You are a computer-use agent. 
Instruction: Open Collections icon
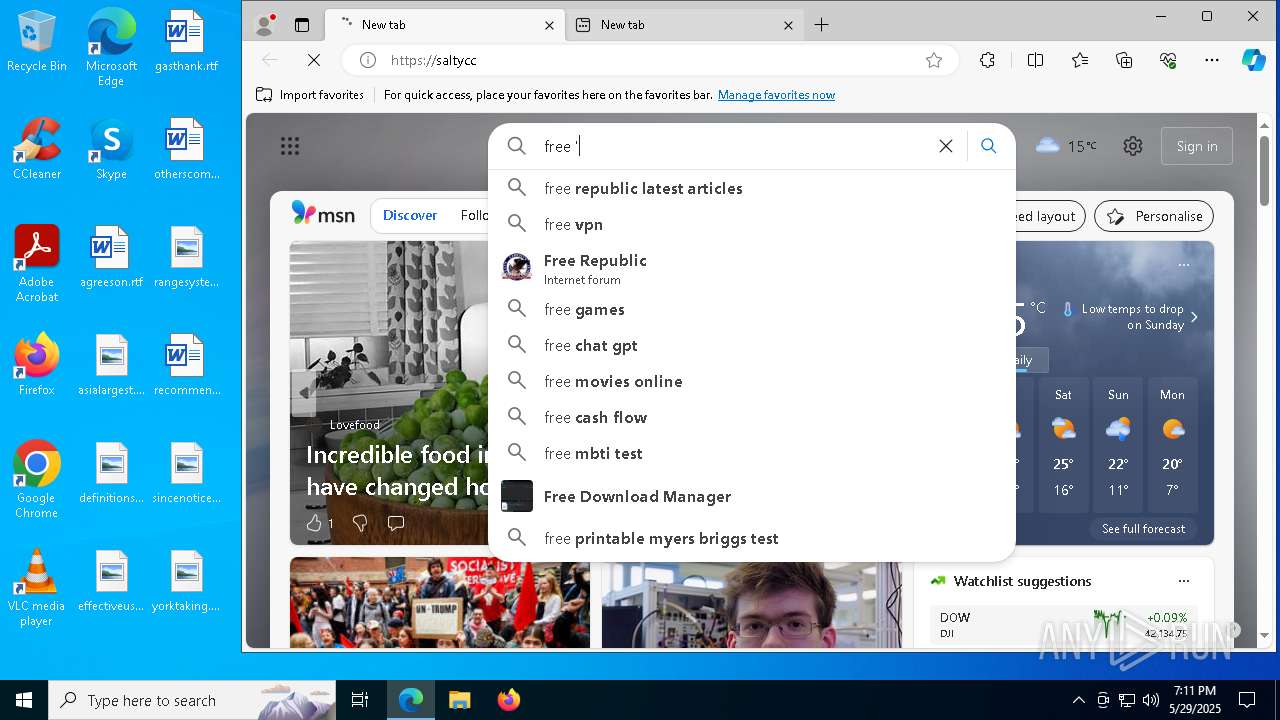(1124, 60)
